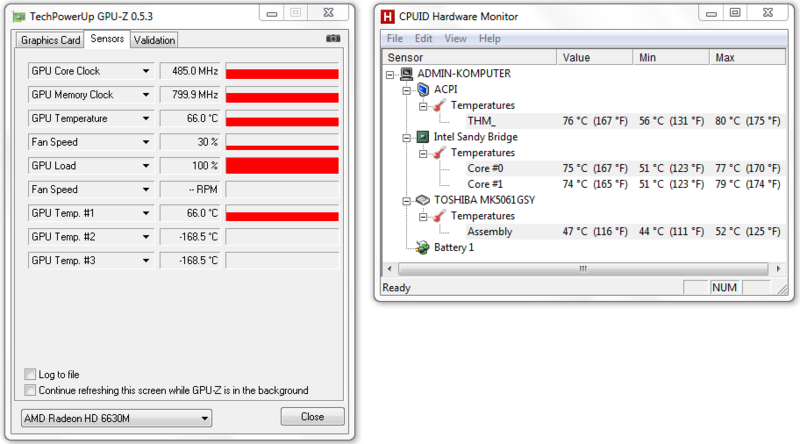Collapse Temperatures under Intel Sandy Bridge
The width and height of the screenshot is (800, 444).
click(x=423, y=154)
